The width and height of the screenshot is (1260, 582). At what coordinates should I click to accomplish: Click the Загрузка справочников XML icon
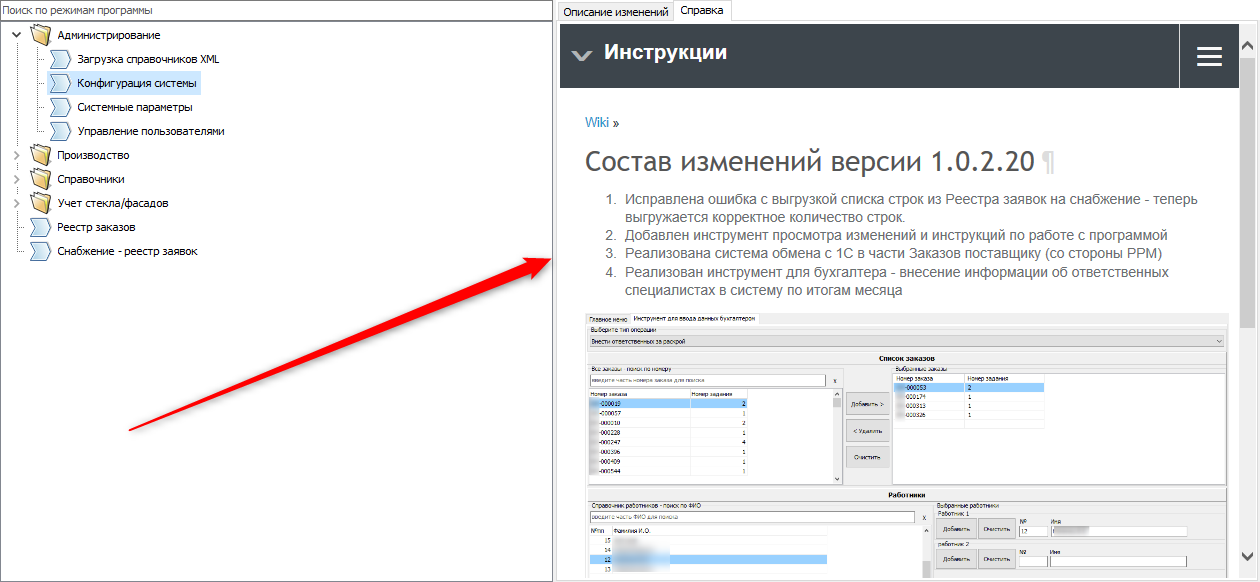(60, 60)
